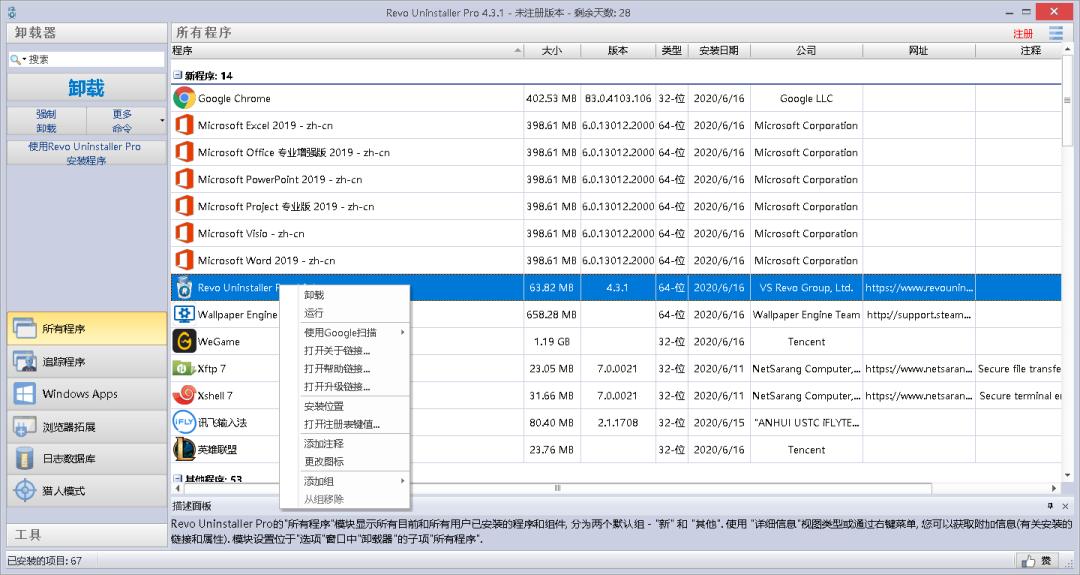Click the 英雄联盟 League icon

click(x=184, y=449)
